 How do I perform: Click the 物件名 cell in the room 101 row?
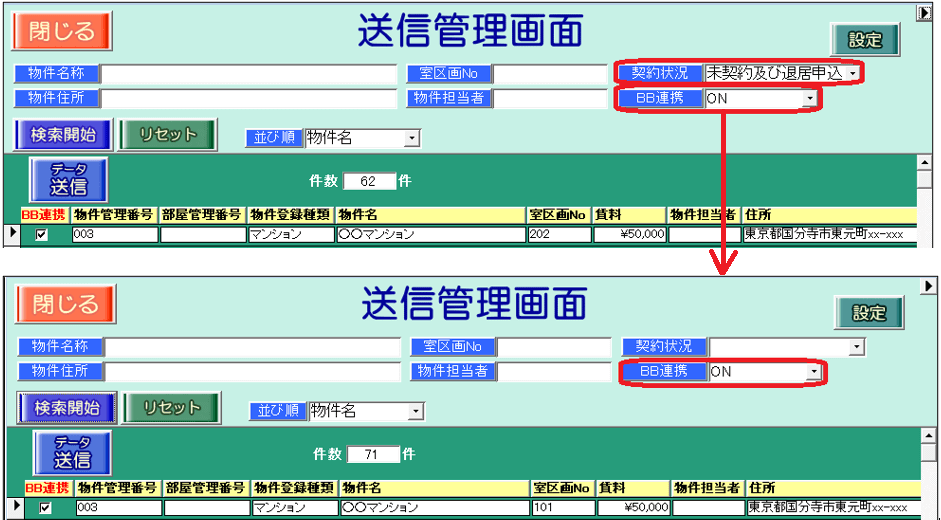click(434, 508)
